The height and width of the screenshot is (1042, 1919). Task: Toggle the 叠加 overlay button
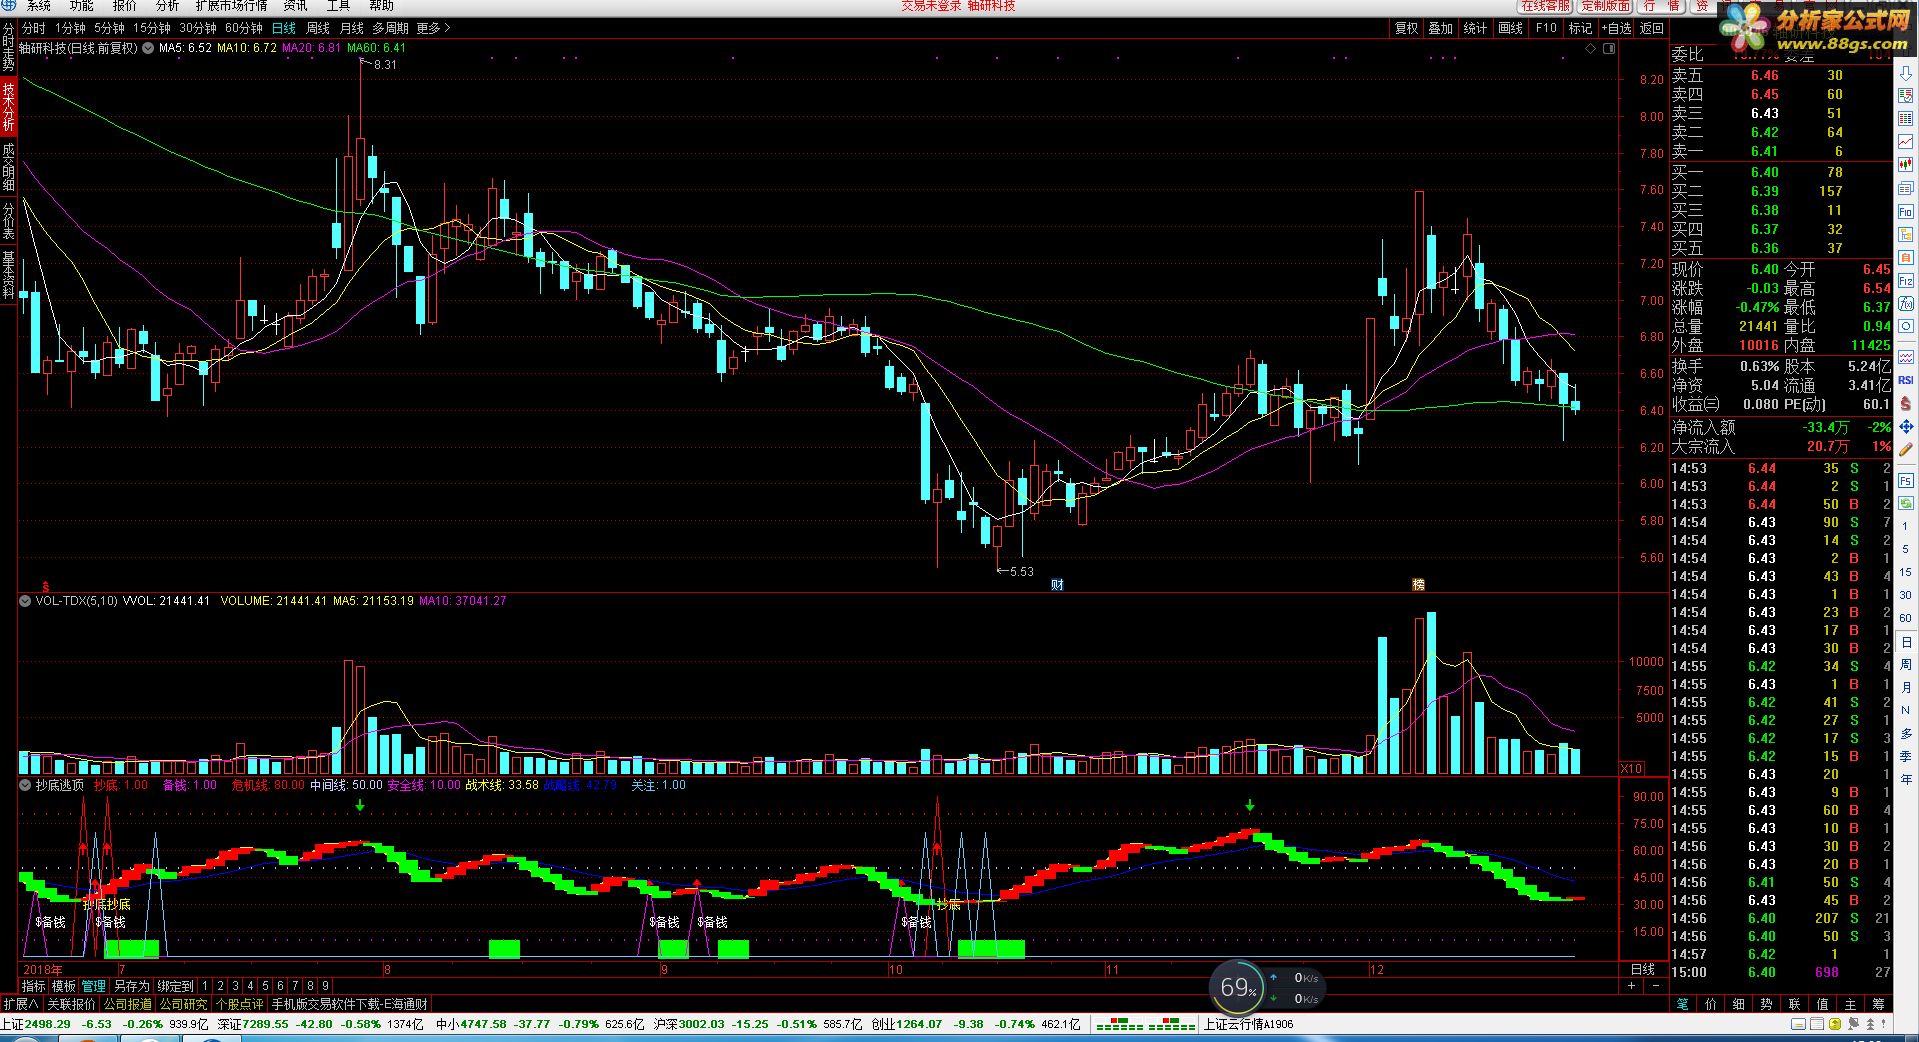(x=1441, y=28)
